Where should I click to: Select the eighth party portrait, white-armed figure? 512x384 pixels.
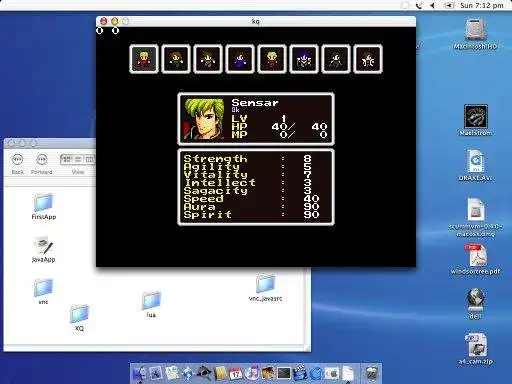(368, 59)
